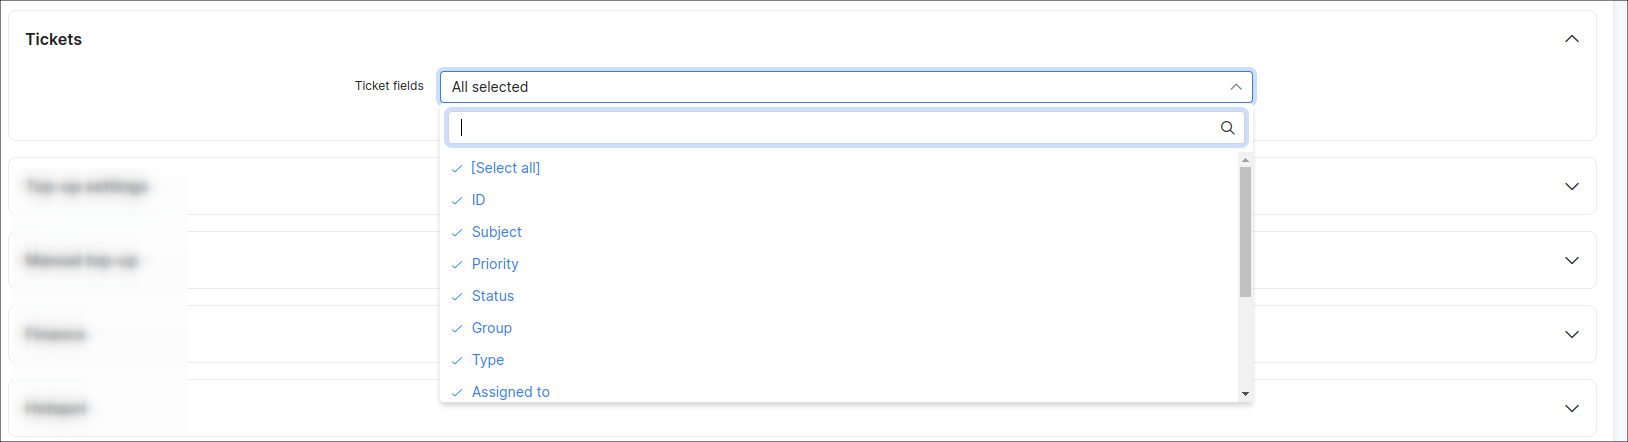This screenshot has width=1628, height=442.
Task: Collapse the Ticket fields dropdown arrow
Action: [x=1236, y=87]
